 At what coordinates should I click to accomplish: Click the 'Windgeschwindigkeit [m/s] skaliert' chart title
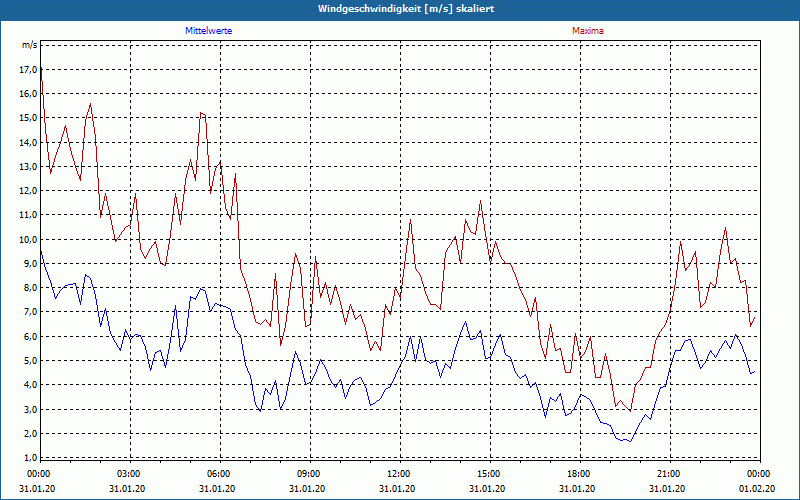pos(406,9)
